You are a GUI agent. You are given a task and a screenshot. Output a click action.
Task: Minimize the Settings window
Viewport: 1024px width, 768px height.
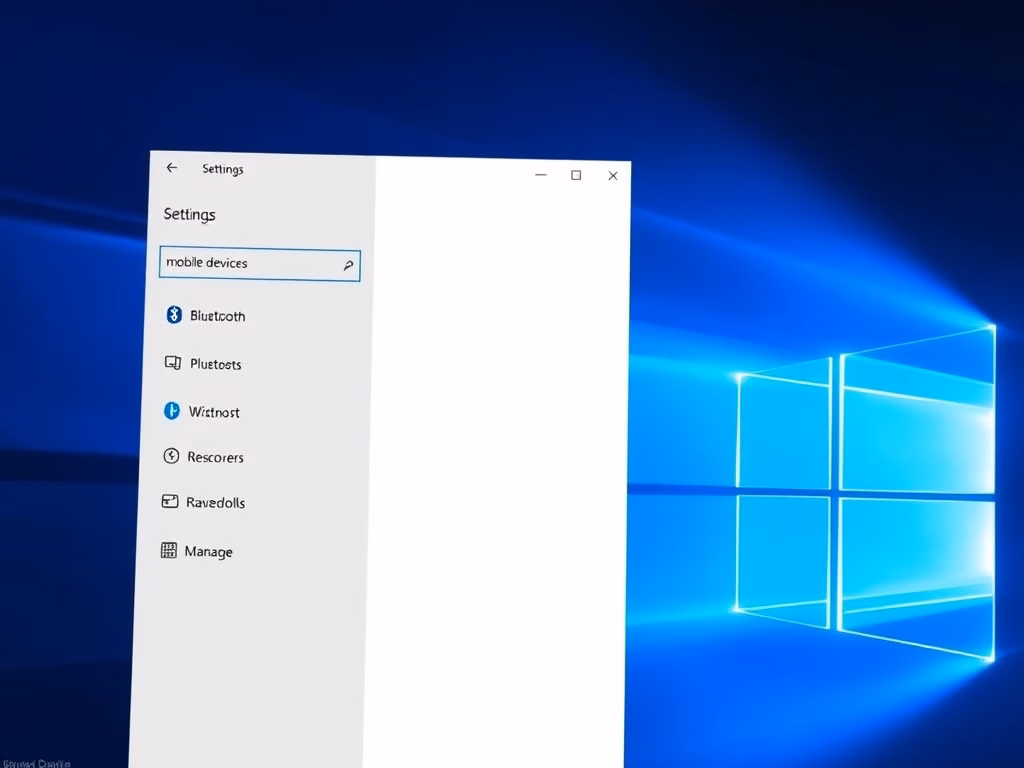click(541, 175)
